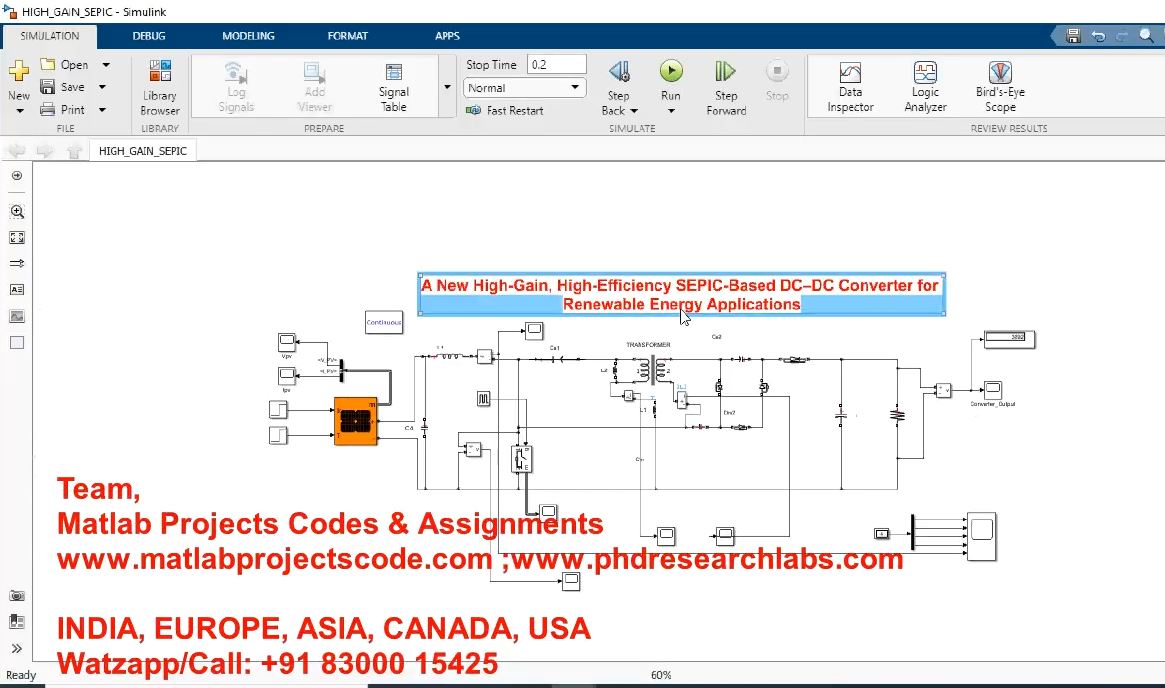Expand the Step Back options arrow

click(x=634, y=111)
